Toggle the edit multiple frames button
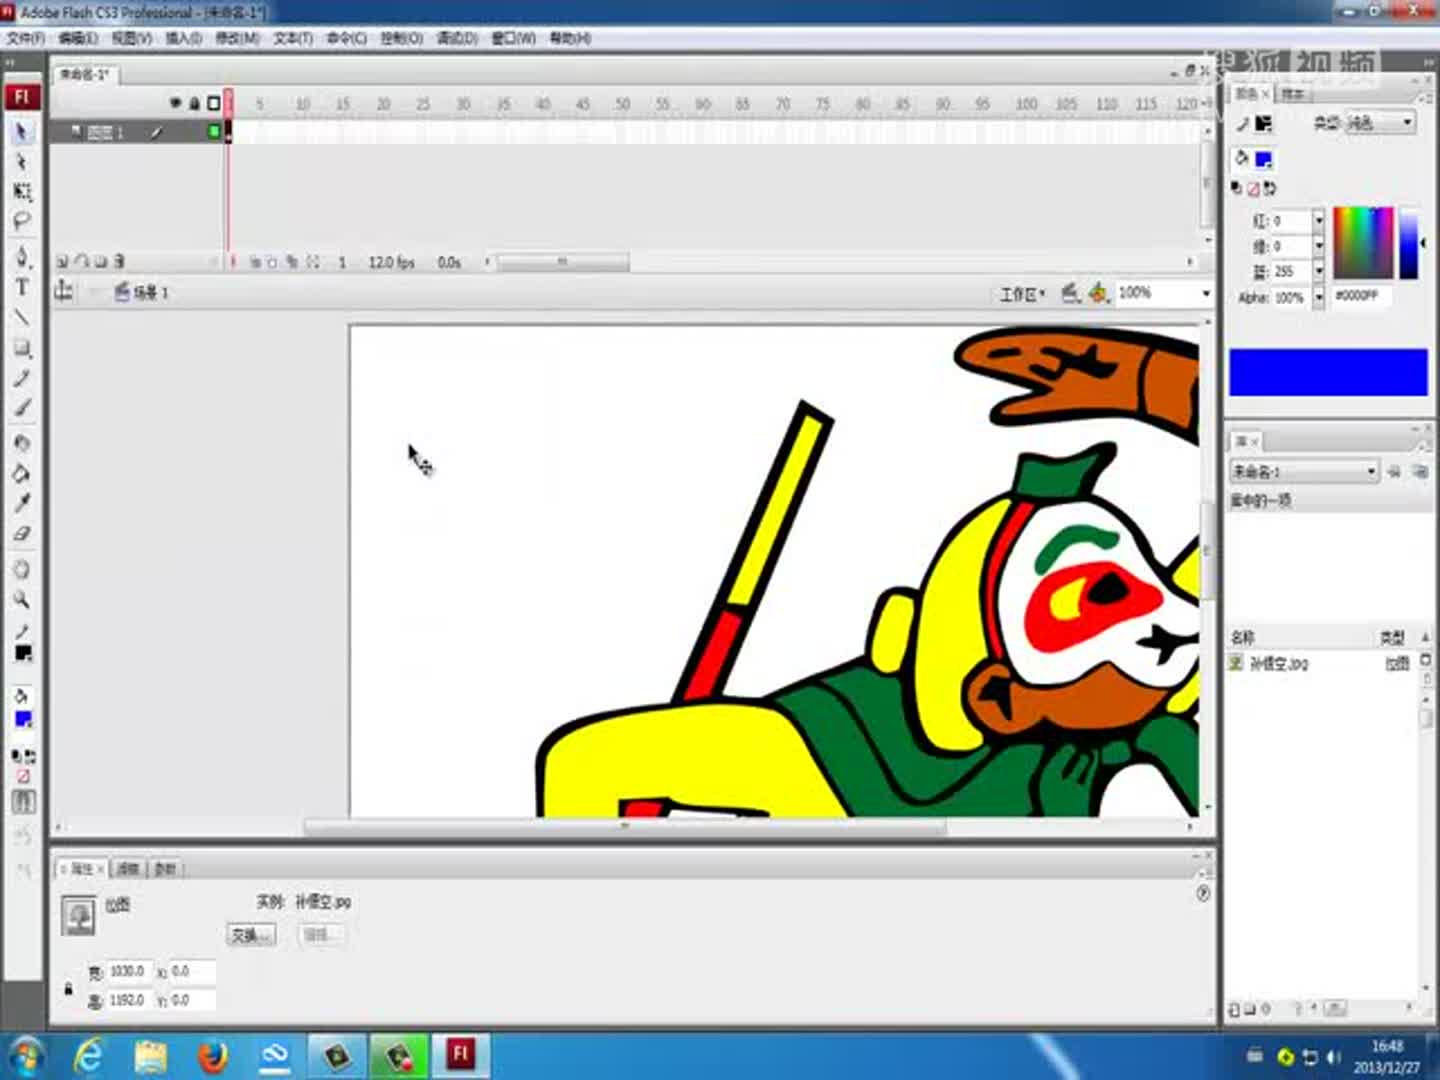The image size is (1440, 1080). coord(292,262)
